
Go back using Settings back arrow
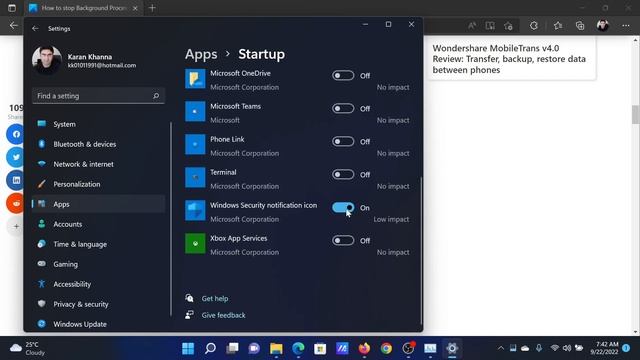point(35,29)
